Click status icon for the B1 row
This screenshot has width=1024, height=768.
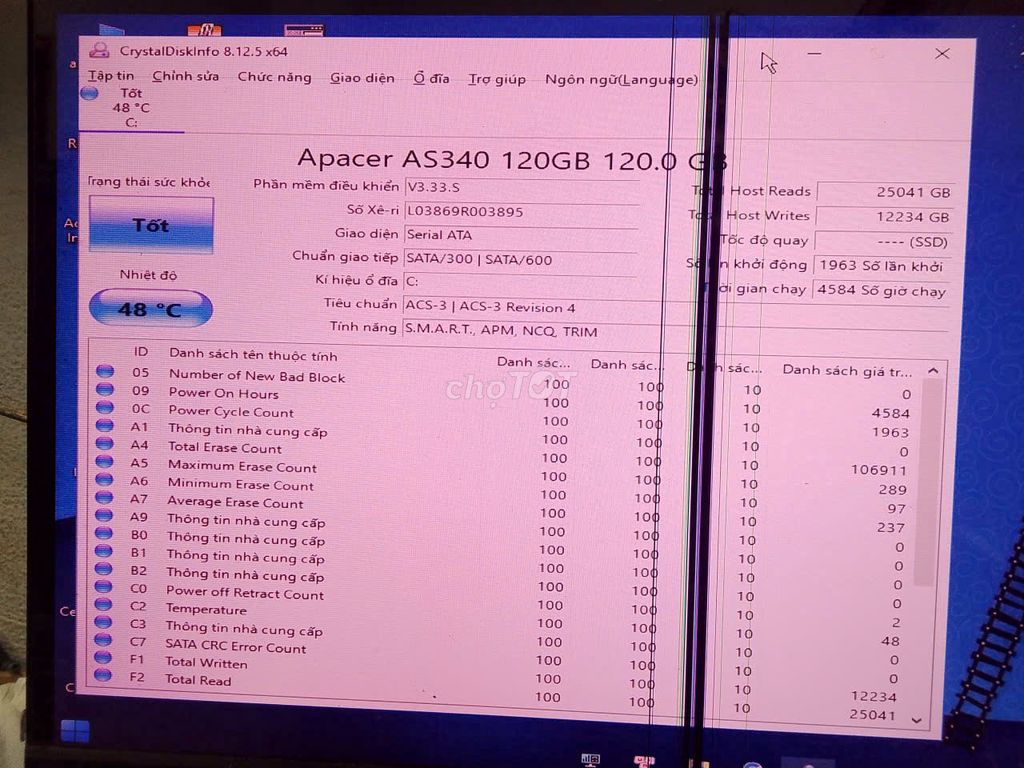[103, 551]
